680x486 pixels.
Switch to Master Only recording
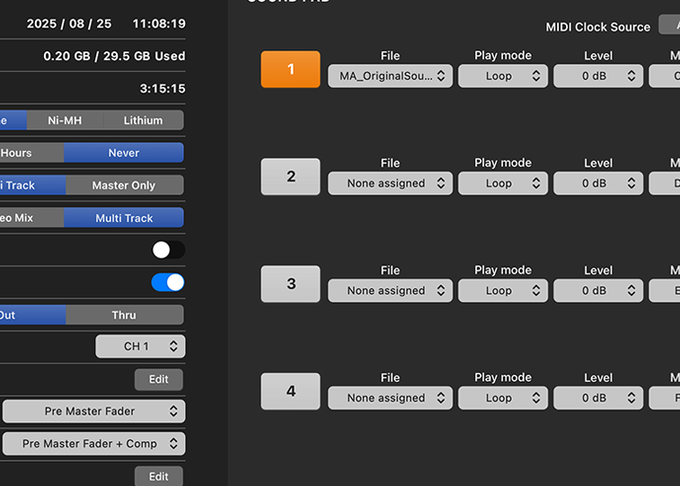pyautogui.click(x=124, y=185)
